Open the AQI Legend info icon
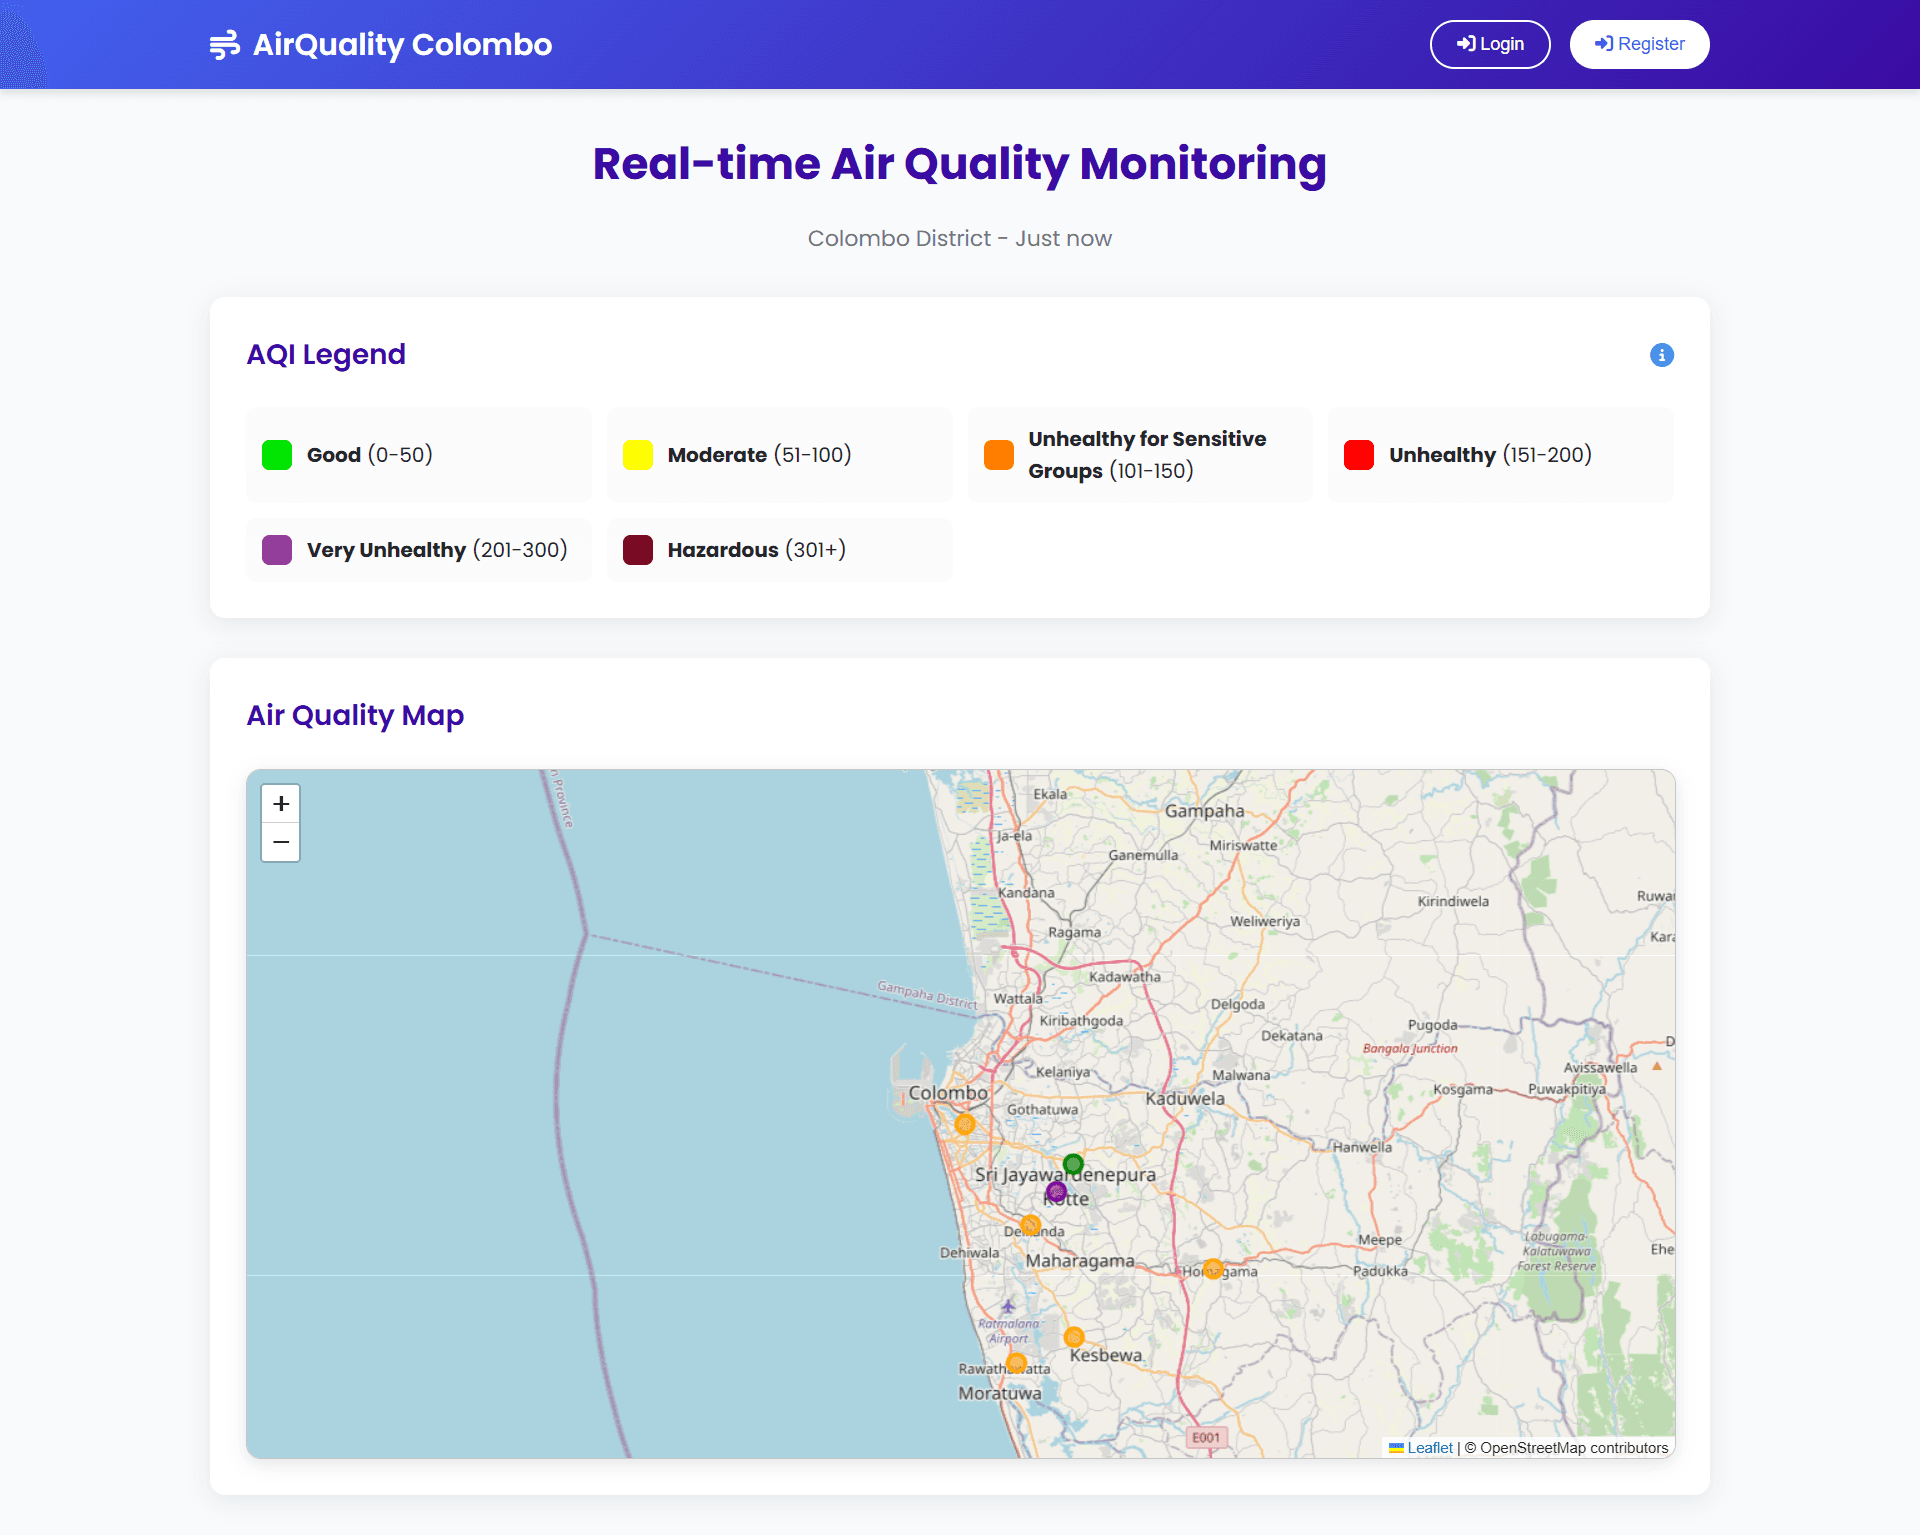 point(1661,355)
